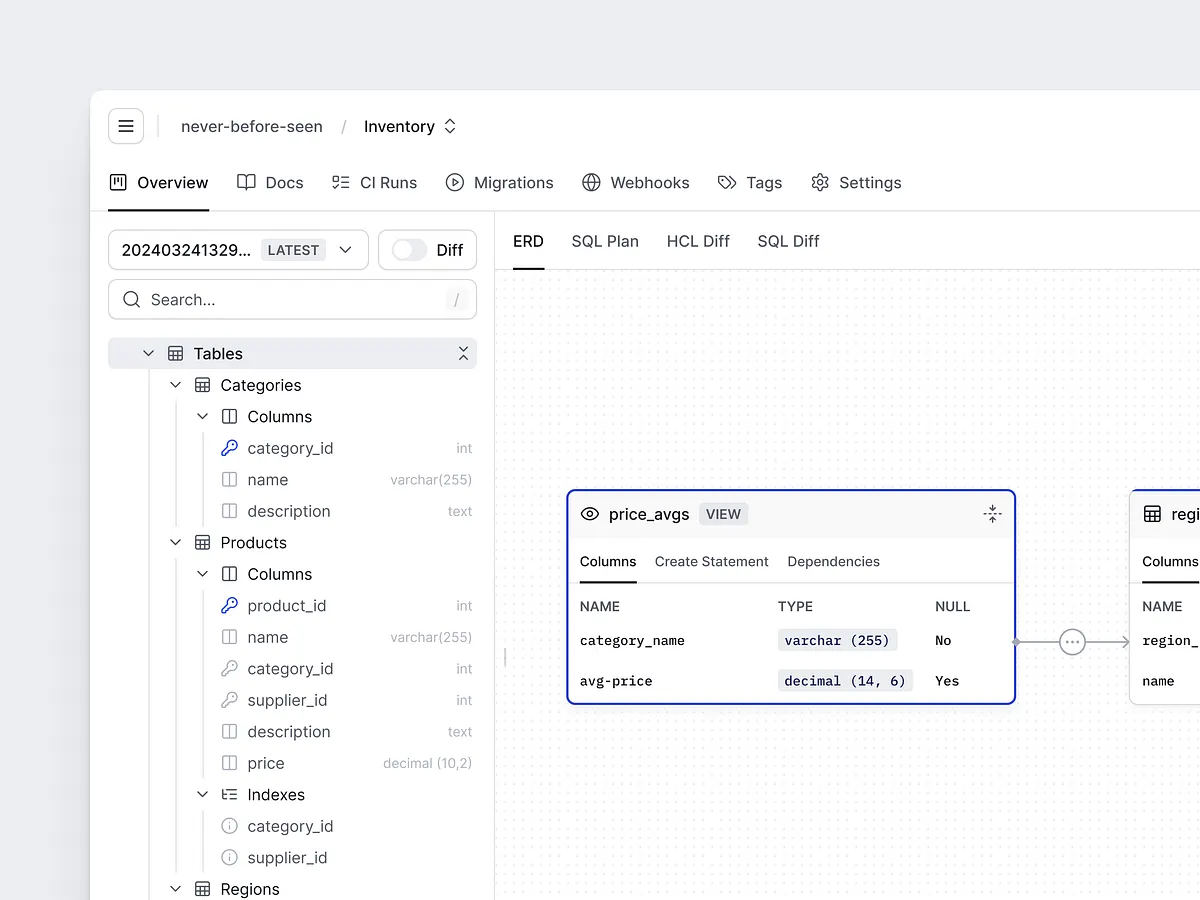Go to never-before-seen breadcrumb link

tap(252, 127)
